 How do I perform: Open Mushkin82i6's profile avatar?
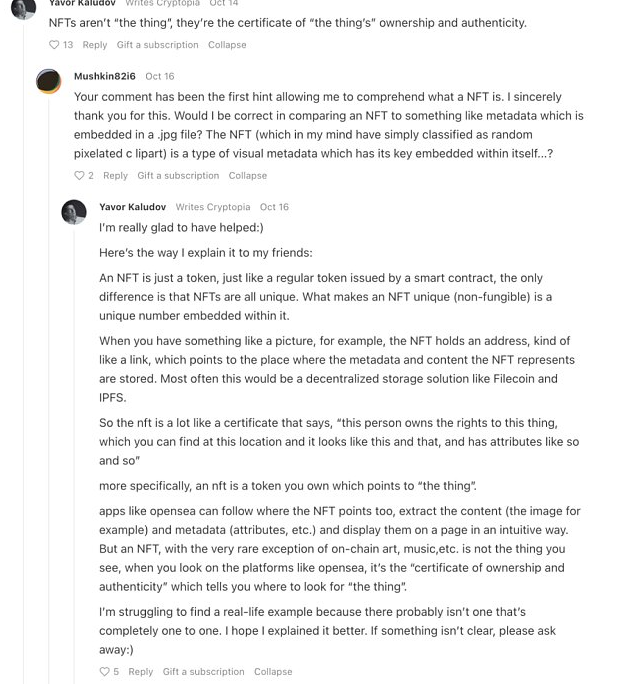pyautogui.click(x=48, y=82)
